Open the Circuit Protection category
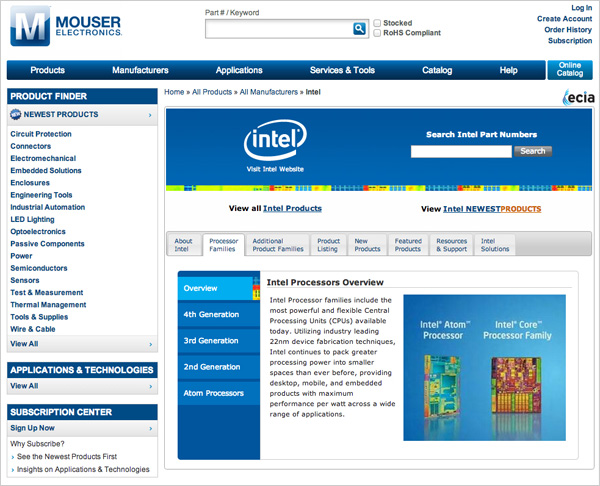The image size is (600, 486). coord(41,134)
